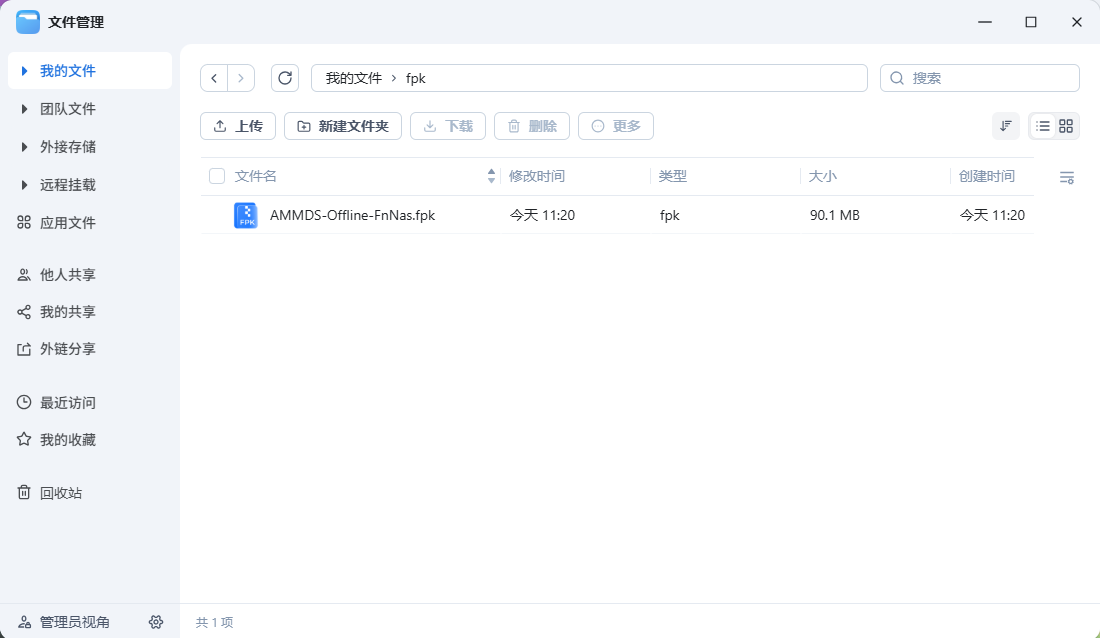1100x638 pixels.
Task: Click the 上传 button
Action: pos(237,126)
